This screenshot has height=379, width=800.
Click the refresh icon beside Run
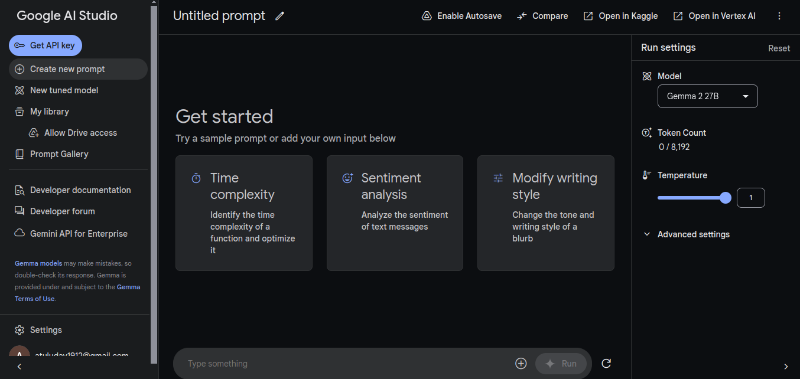point(606,364)
